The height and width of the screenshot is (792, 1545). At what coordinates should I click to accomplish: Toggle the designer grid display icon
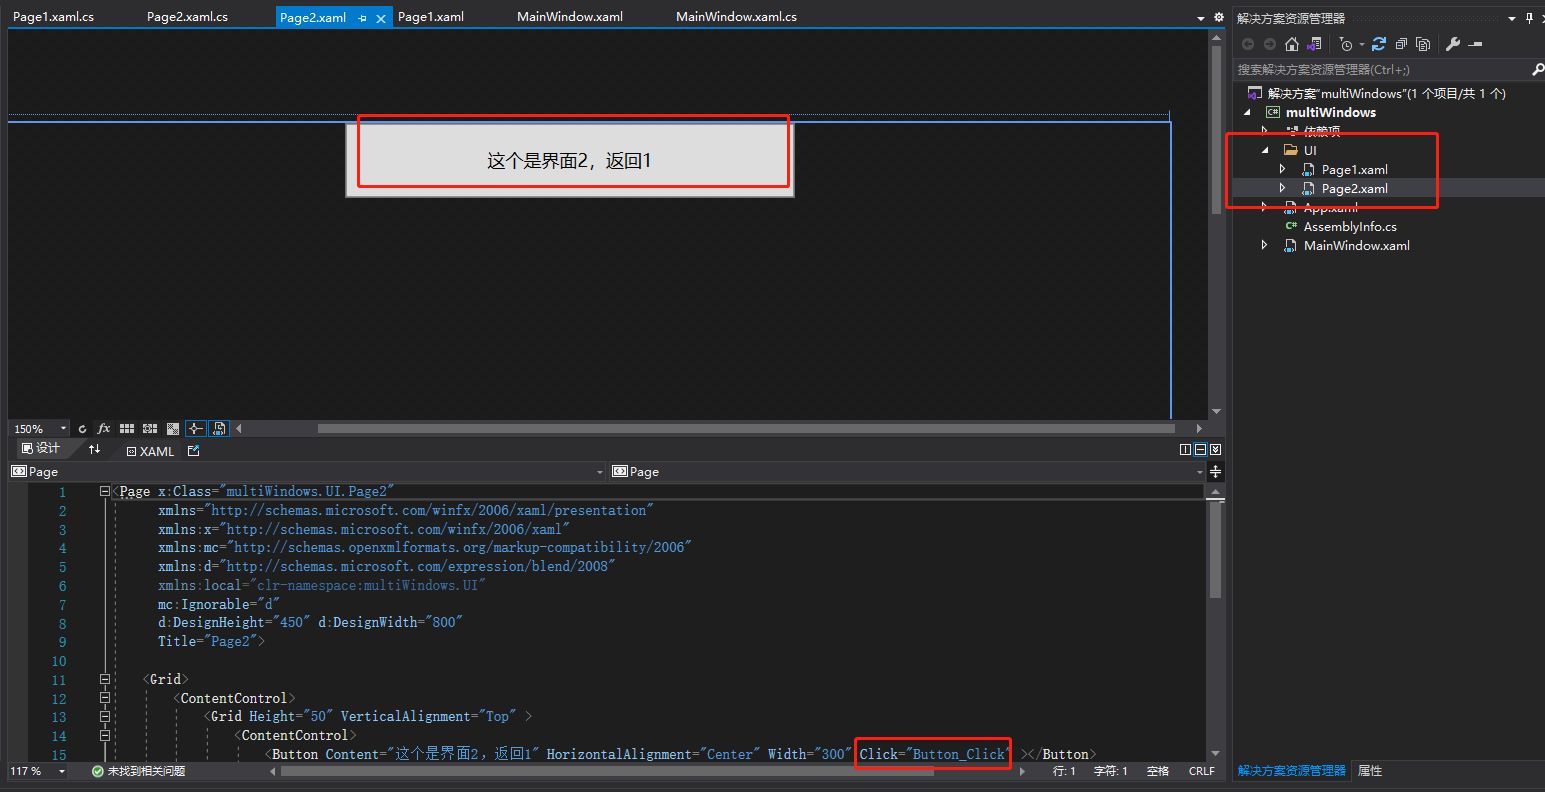(x=129, y=428)
